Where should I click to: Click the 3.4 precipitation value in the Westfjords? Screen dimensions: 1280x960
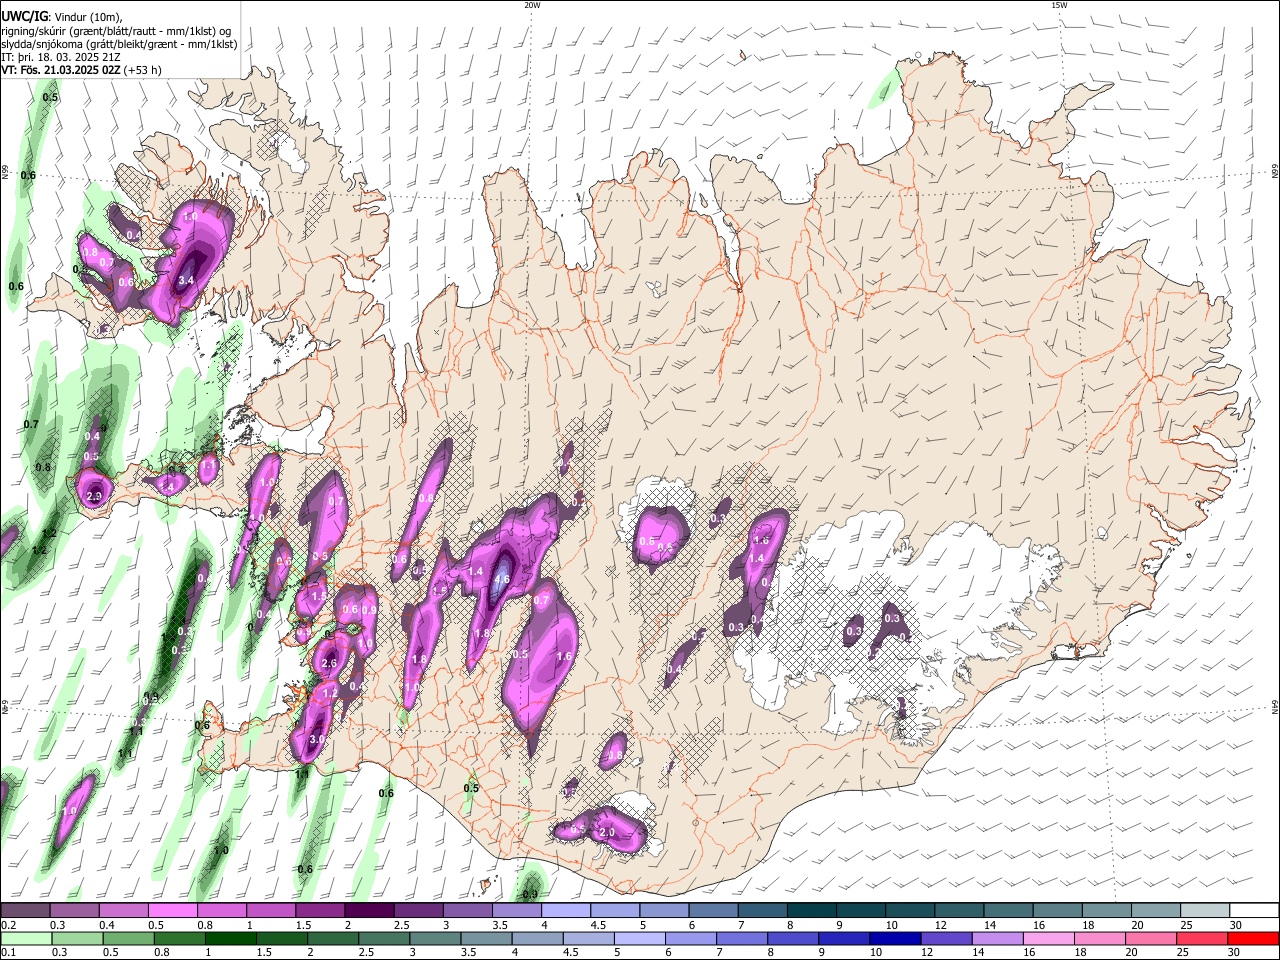point(186,281)
